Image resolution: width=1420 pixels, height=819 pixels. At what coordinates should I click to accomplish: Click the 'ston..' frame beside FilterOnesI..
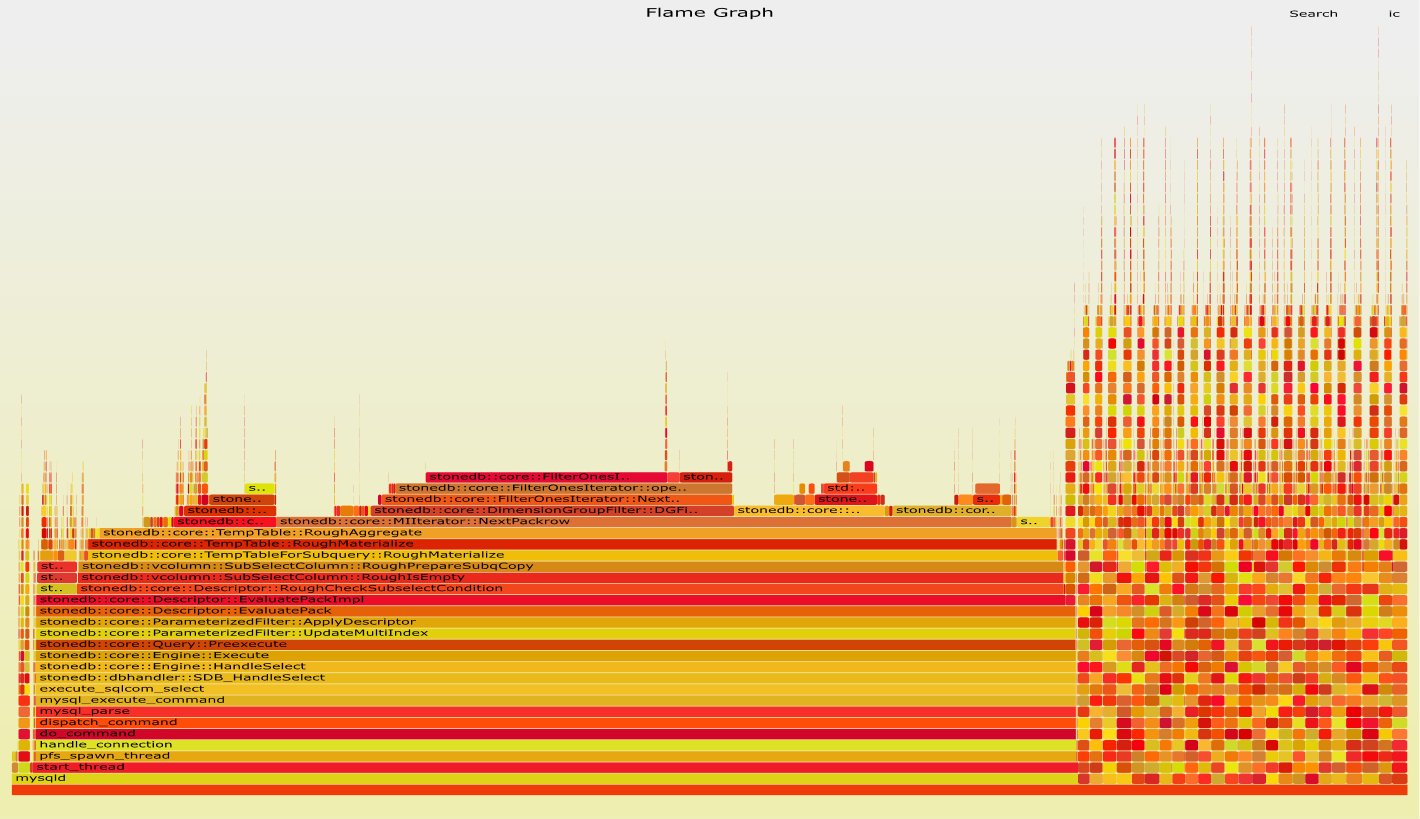[x=706, y=478]
